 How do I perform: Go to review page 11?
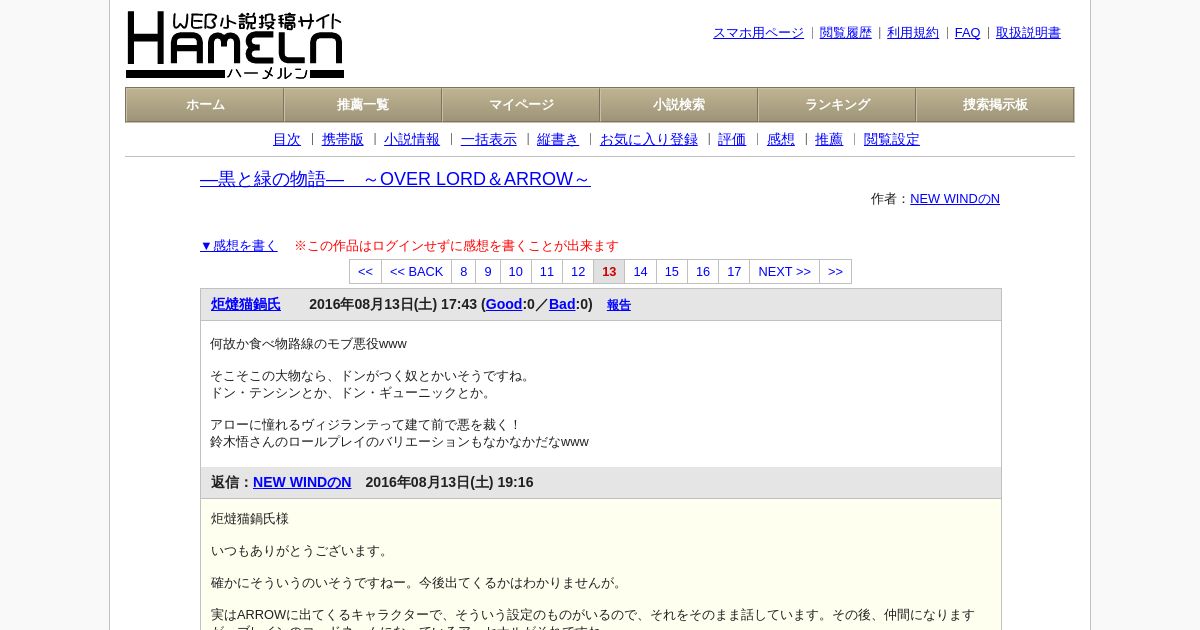pyautogui.click(x=547, y=272)
